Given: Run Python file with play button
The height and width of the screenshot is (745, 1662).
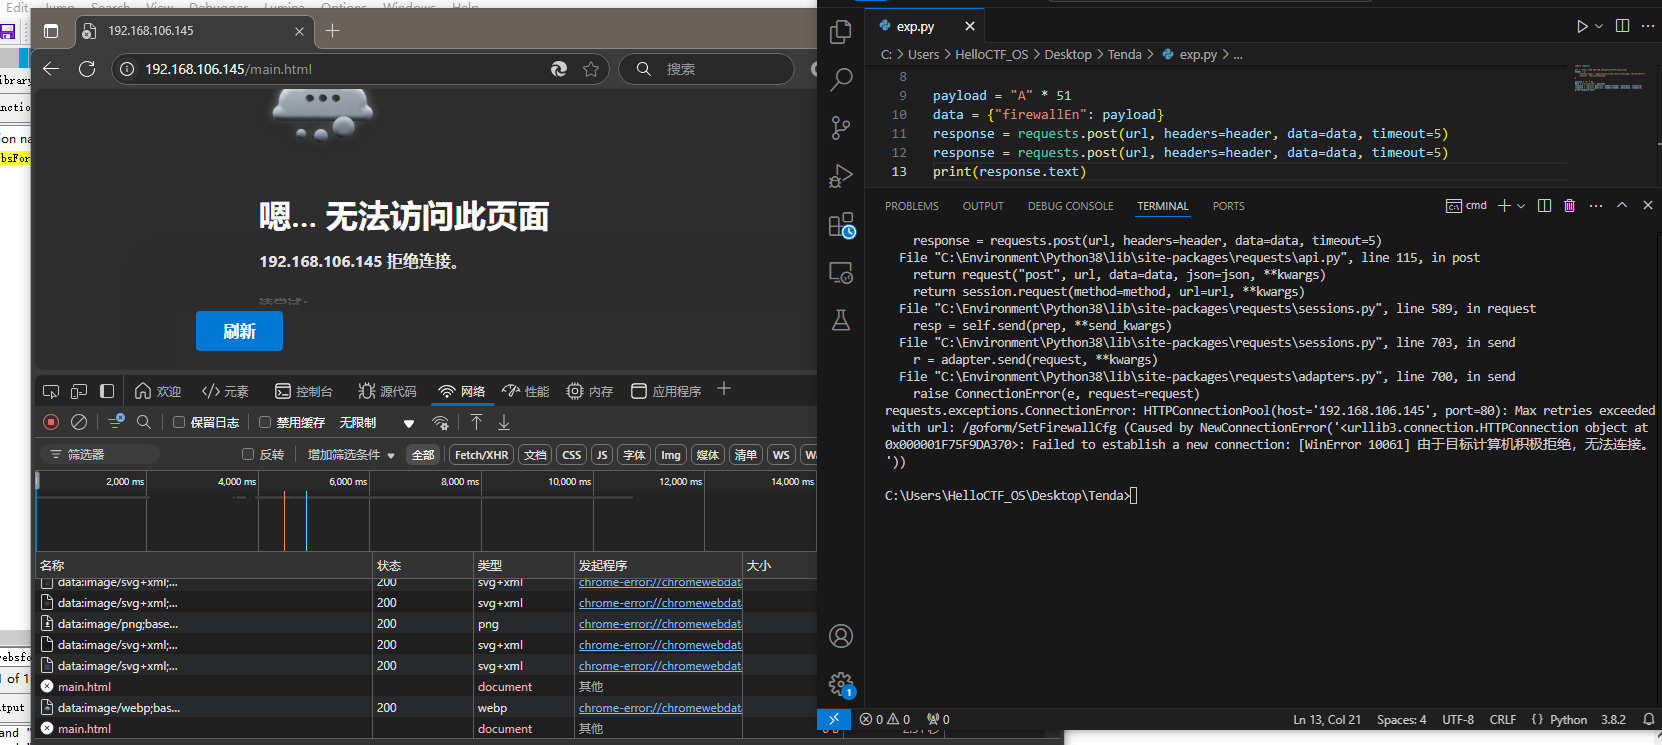Looking at the screenshot, I should click(x=1582, y=26).
